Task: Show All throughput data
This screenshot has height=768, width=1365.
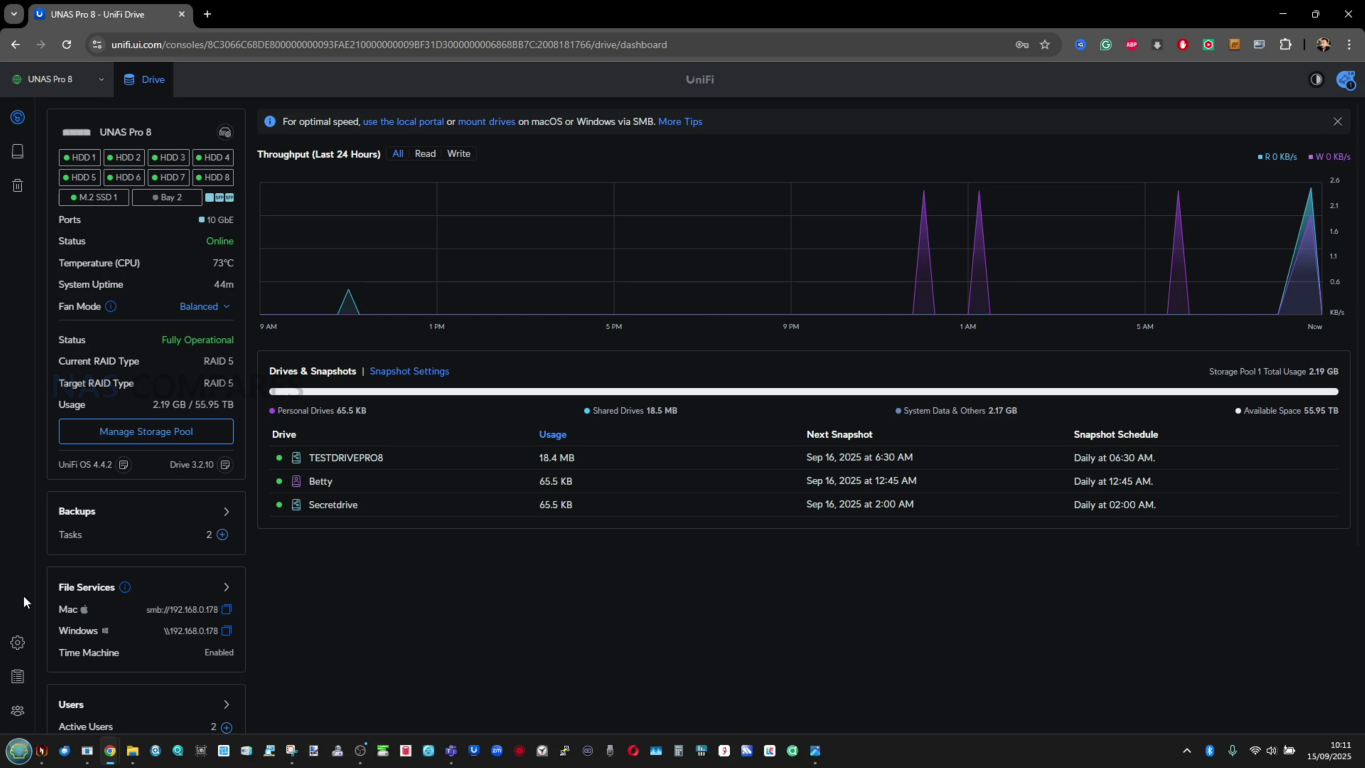Action: (x=398, y=154)
